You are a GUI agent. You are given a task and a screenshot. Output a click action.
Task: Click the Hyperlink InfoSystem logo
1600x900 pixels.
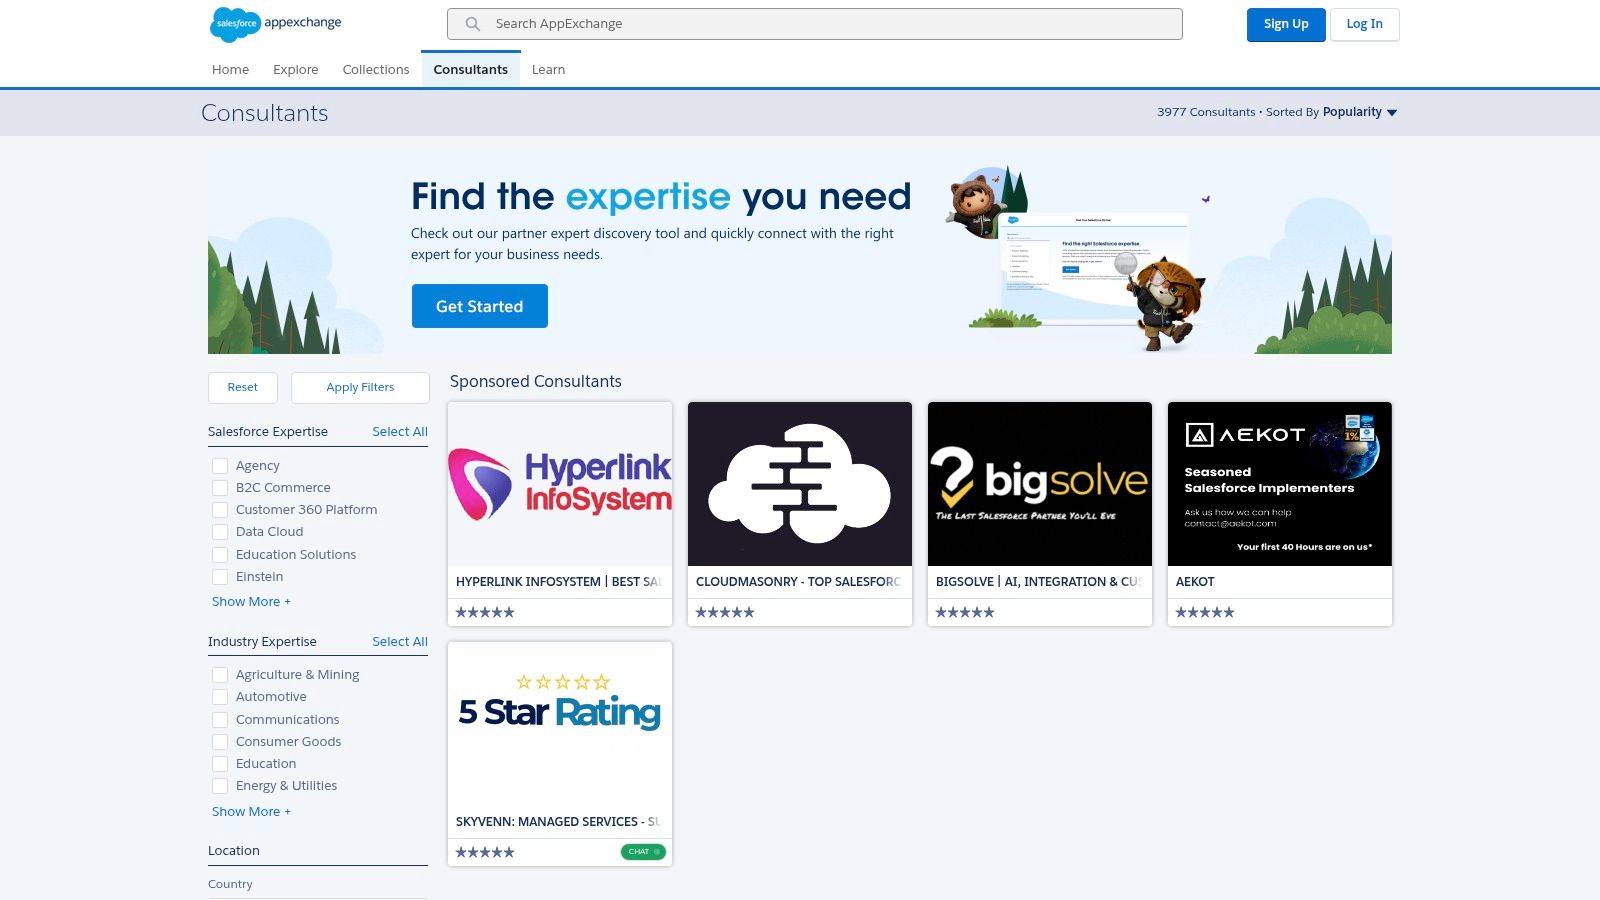(559, 484)
